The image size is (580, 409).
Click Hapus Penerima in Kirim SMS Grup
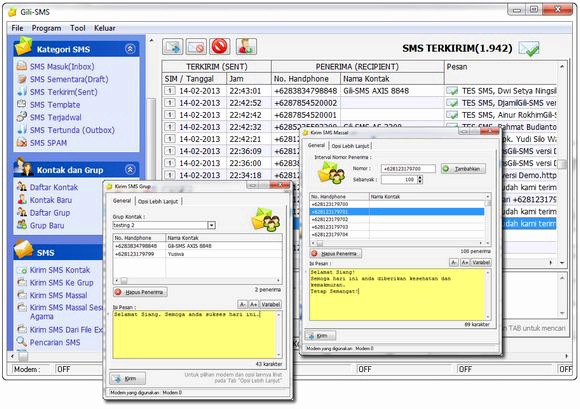(x=140, y=292)
